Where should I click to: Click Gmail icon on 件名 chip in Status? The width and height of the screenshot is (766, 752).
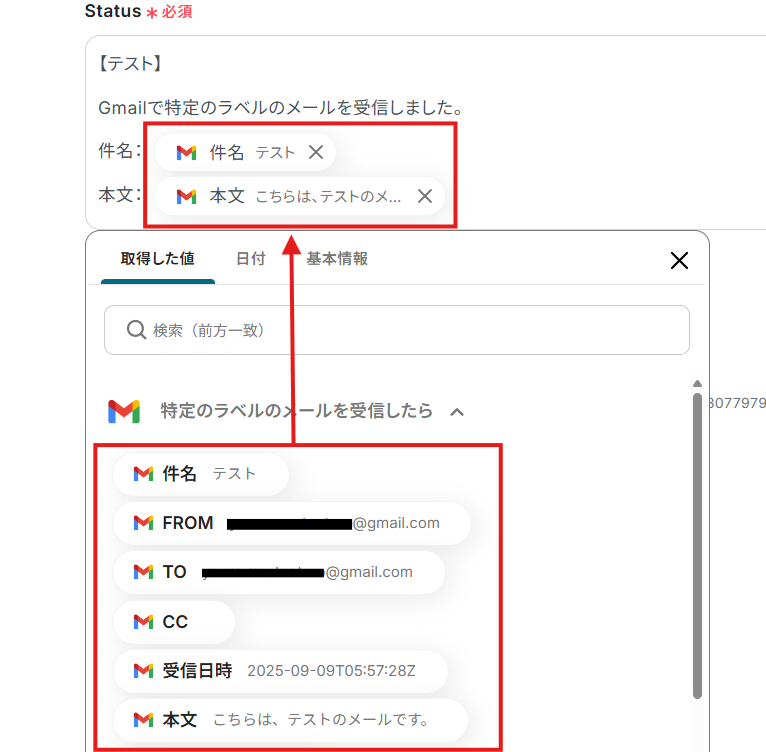coord(186,152)
